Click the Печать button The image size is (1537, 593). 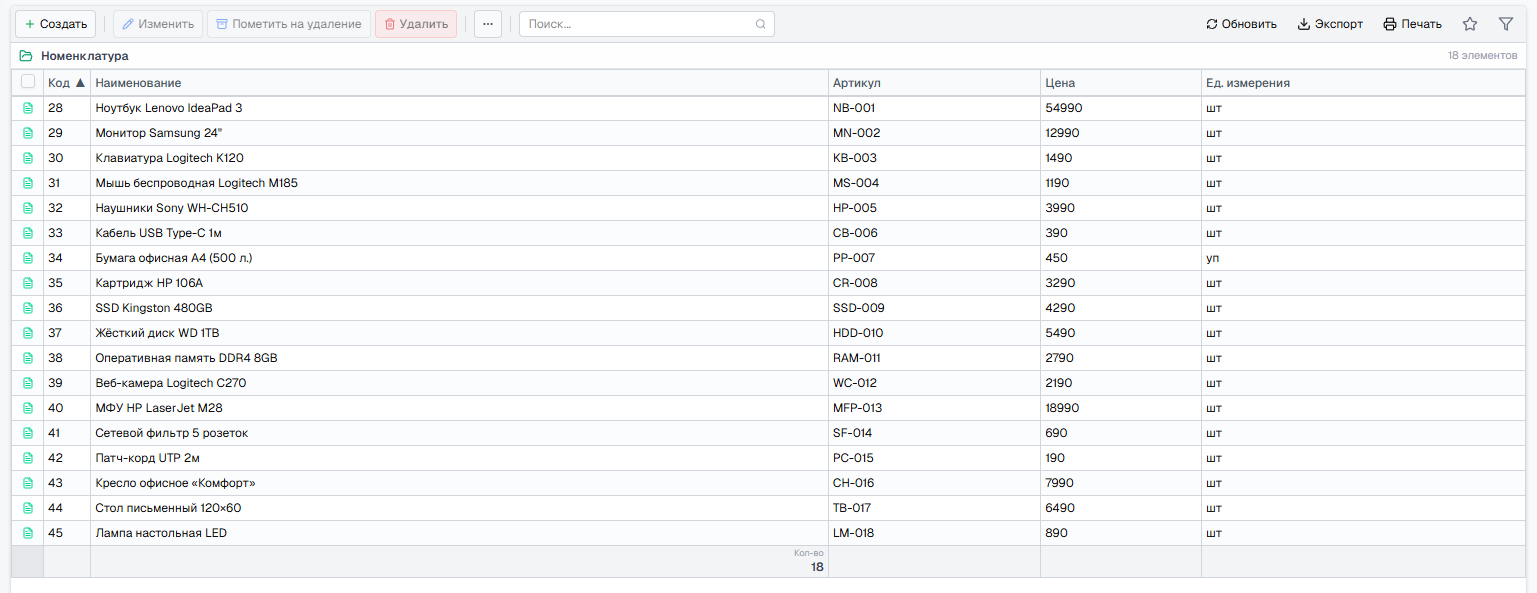pos(1413,24)
